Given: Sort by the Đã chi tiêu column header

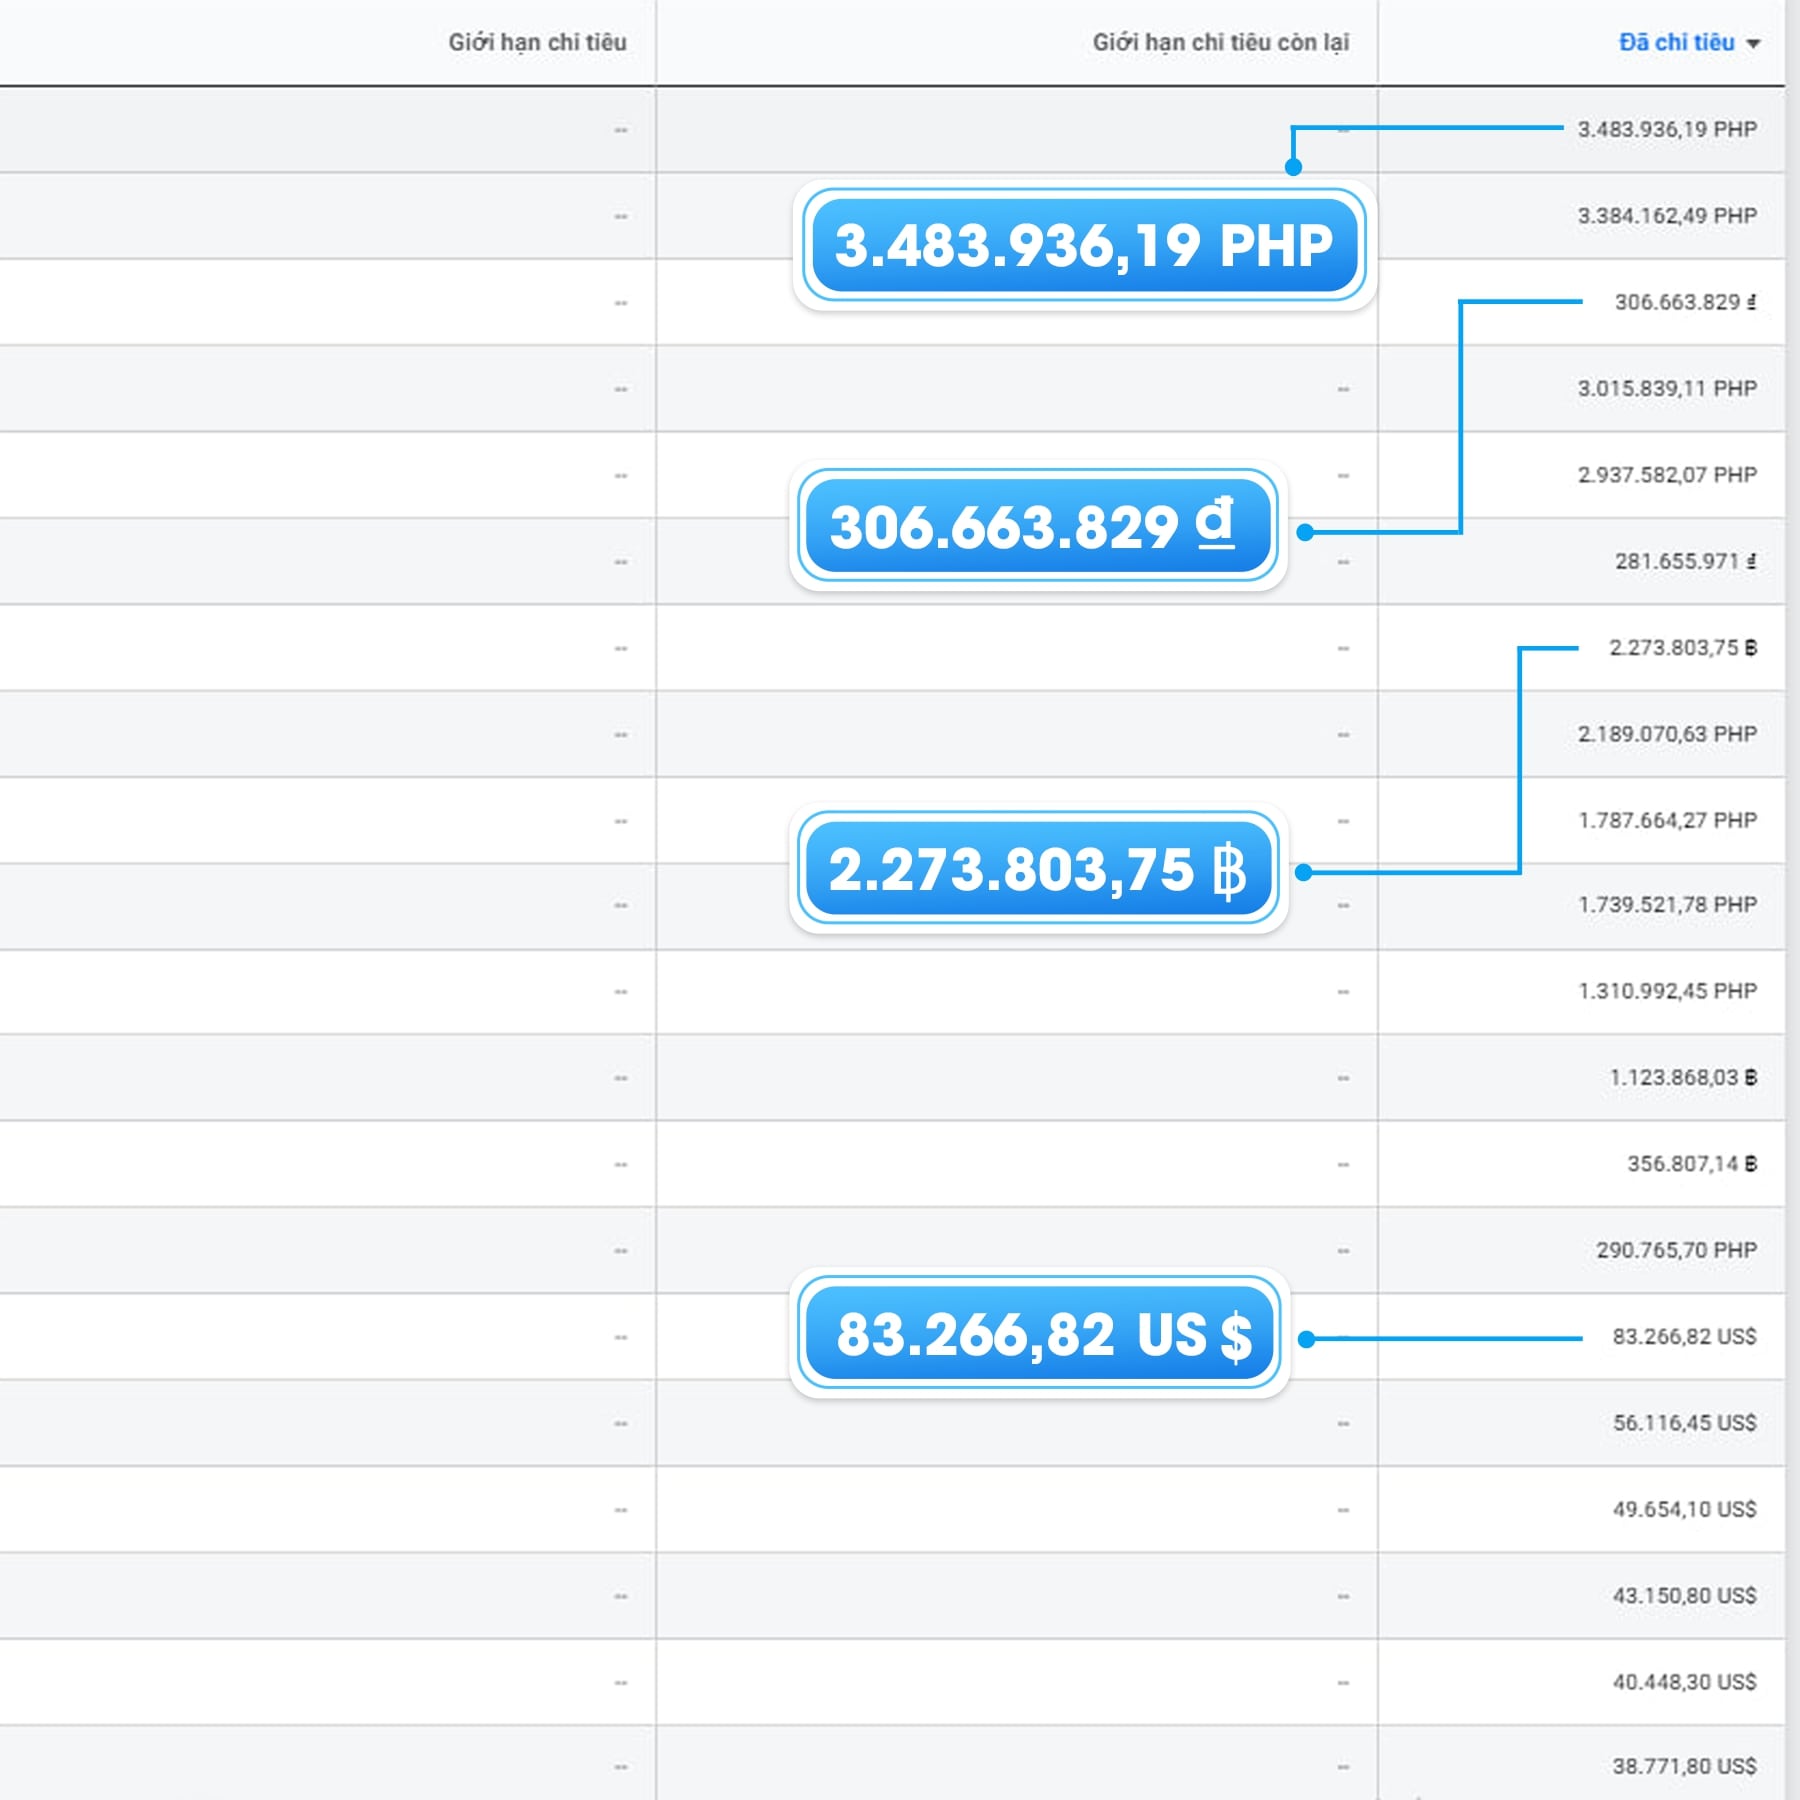Looking at the screenshot, I should [x=1676, y=43].
